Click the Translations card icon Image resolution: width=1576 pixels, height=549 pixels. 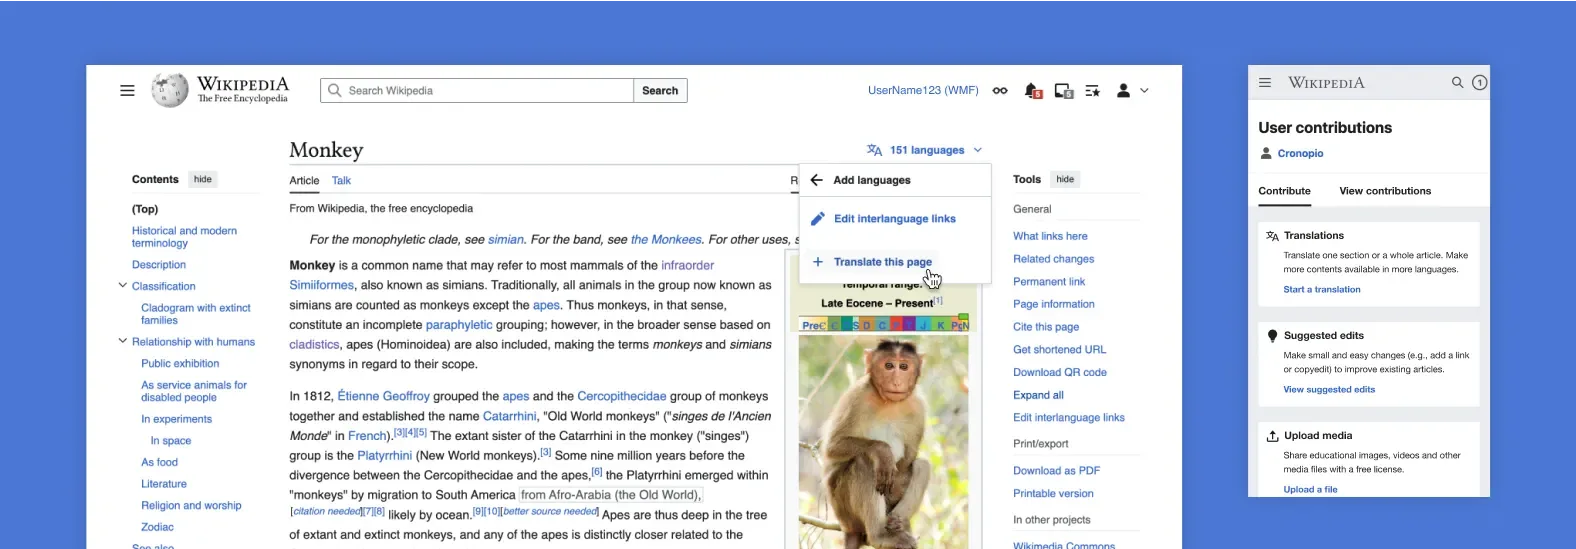click(x=1272, y=236)
